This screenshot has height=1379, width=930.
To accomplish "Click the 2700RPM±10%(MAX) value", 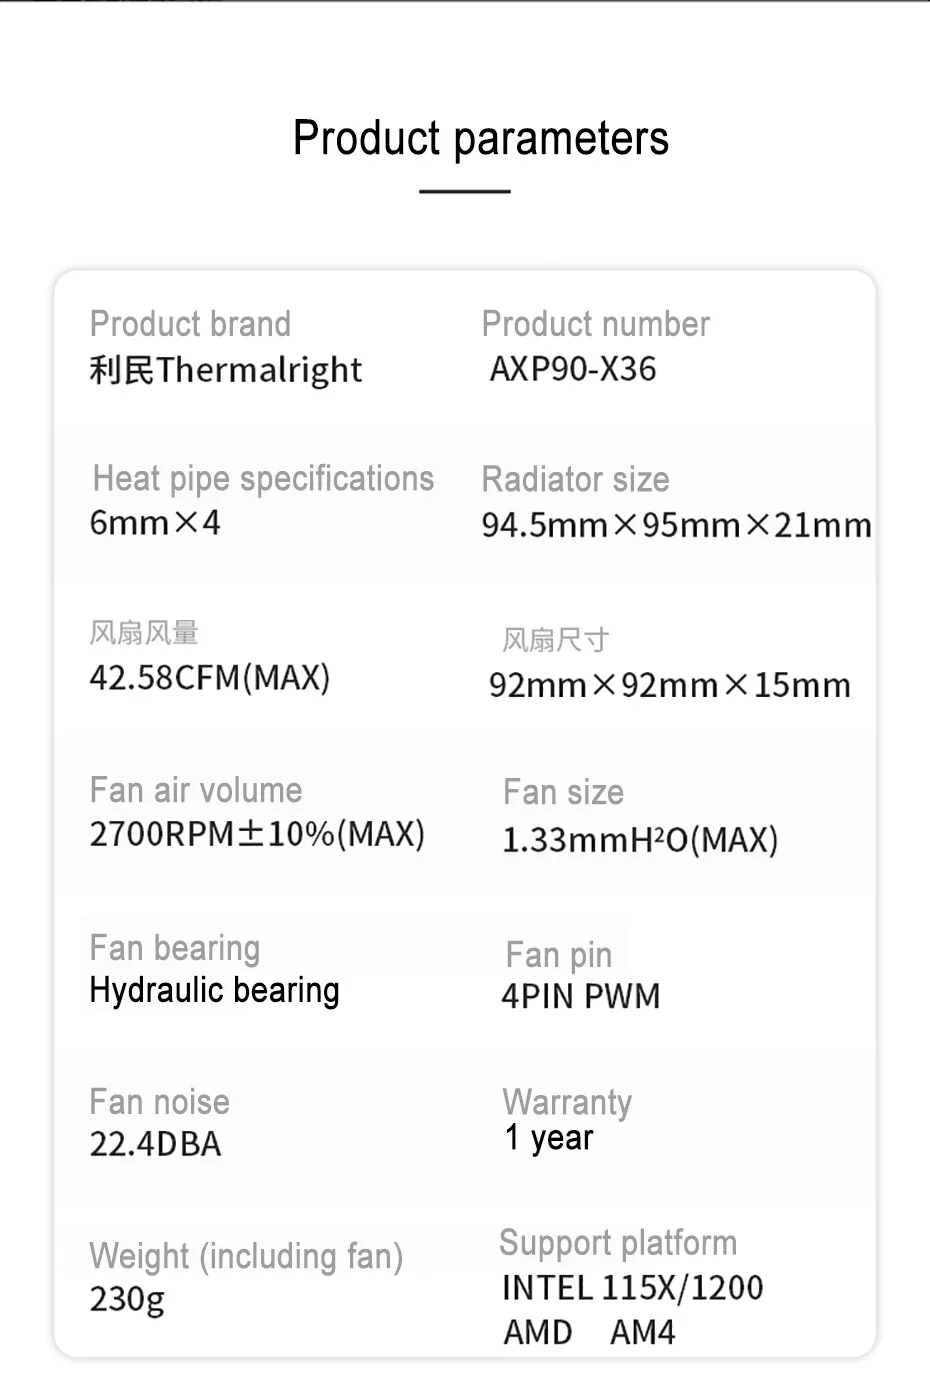I will coord(257,834).
